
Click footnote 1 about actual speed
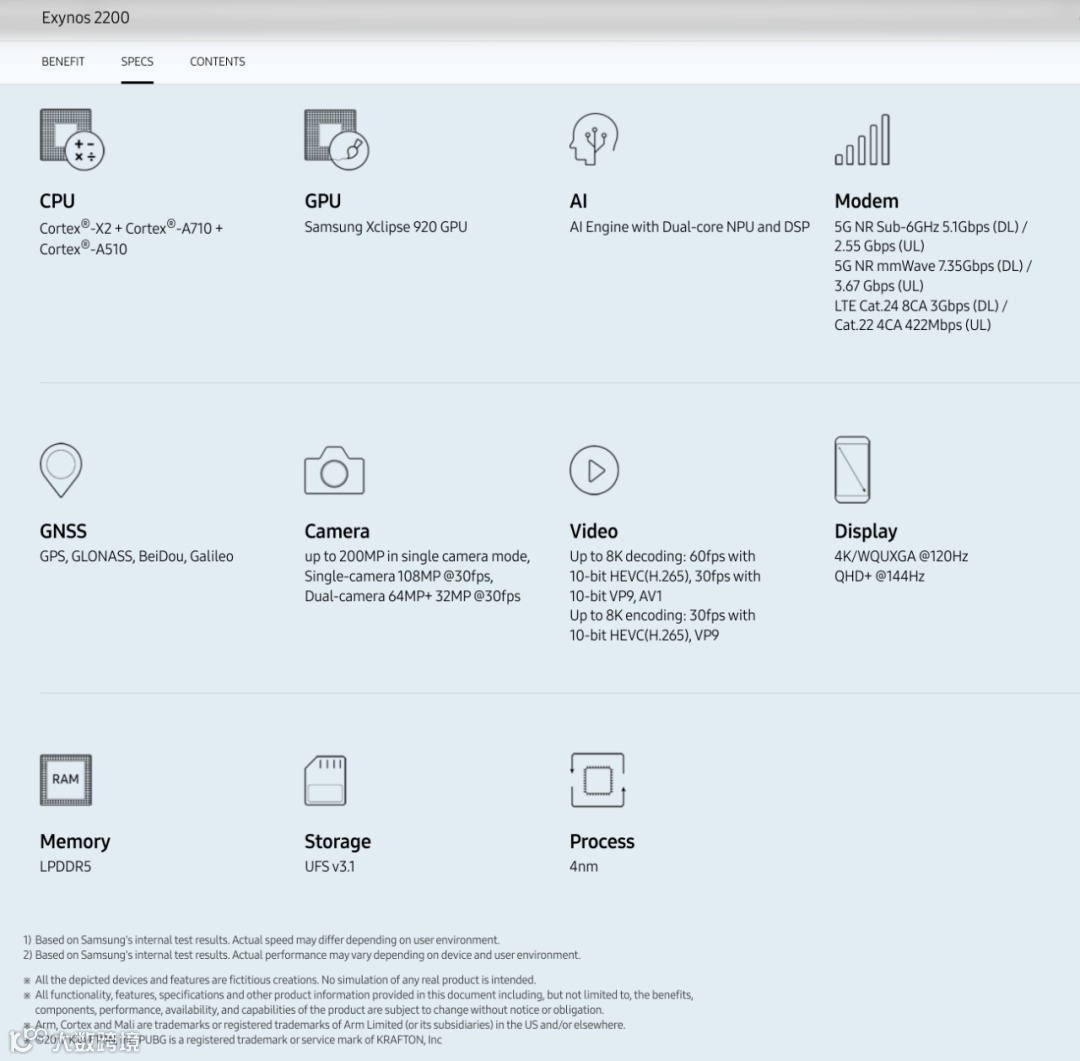[262, 940]
